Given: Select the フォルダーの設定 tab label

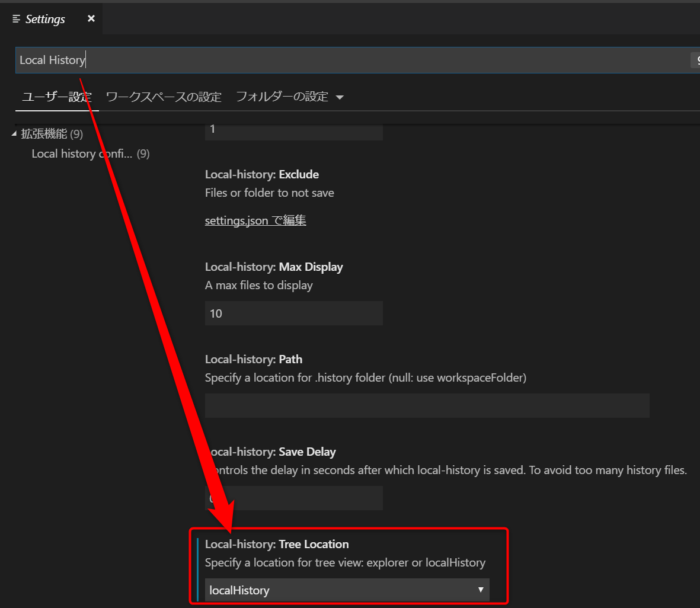Looking at the screenshot, I should pyautogui.click(x=281, y=97).
